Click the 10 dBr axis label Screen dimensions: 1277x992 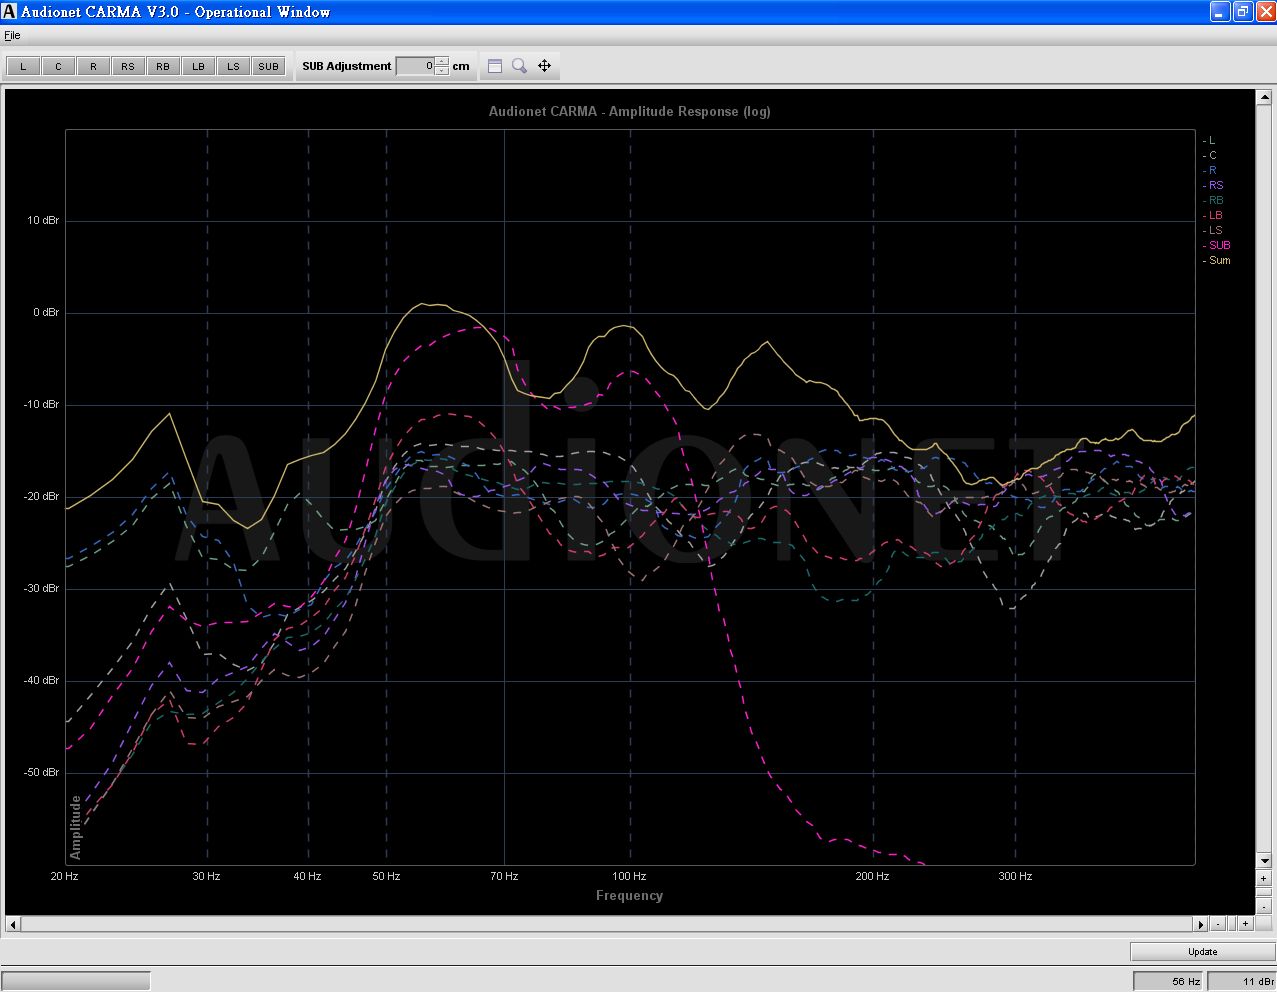(43, 221)
